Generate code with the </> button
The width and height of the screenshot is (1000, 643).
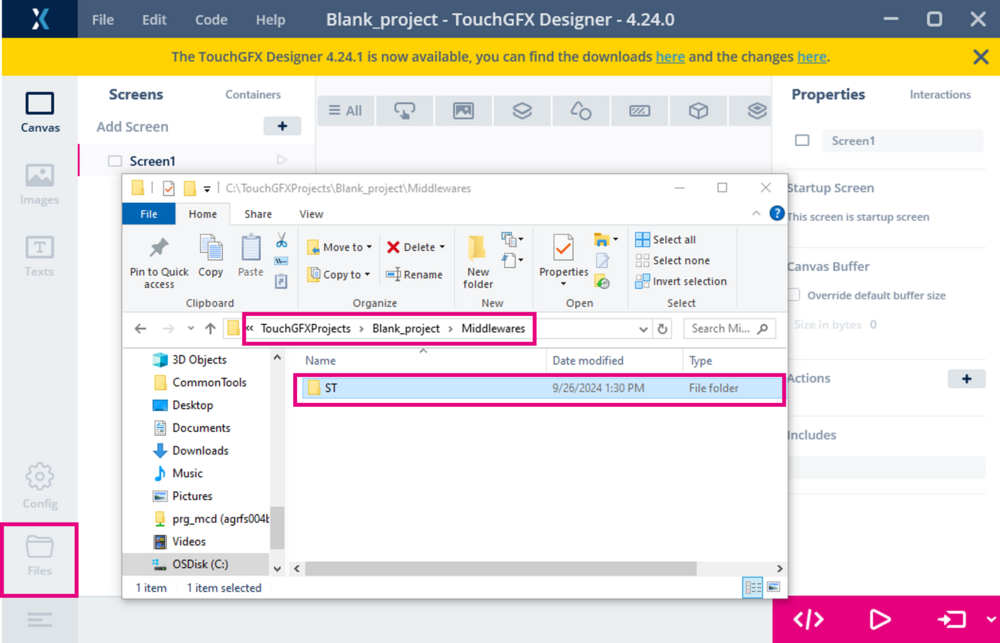(x=808, y=619)
